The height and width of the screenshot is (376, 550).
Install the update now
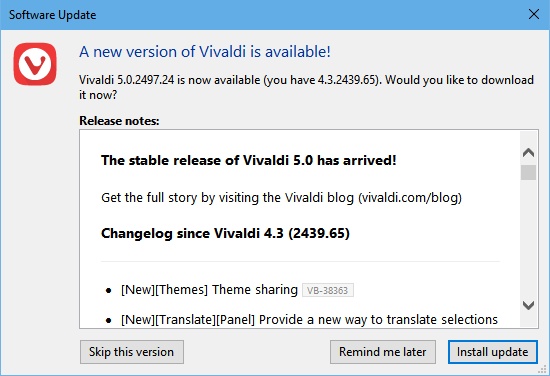[x=492, y=352]
